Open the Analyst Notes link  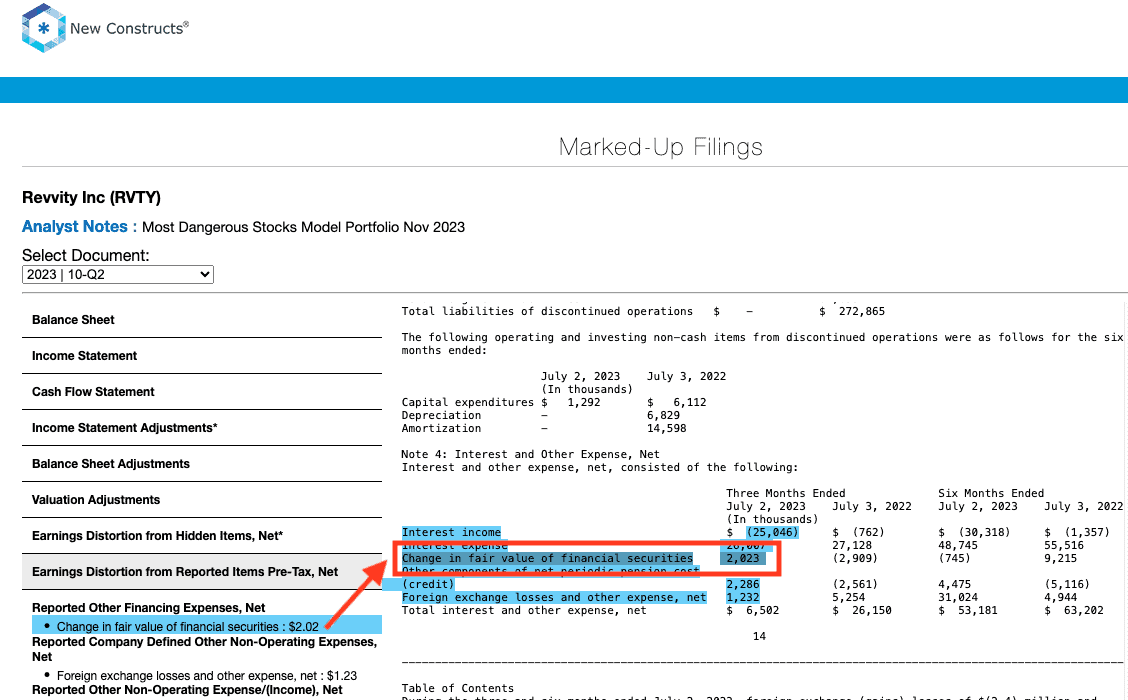(79, 227)
